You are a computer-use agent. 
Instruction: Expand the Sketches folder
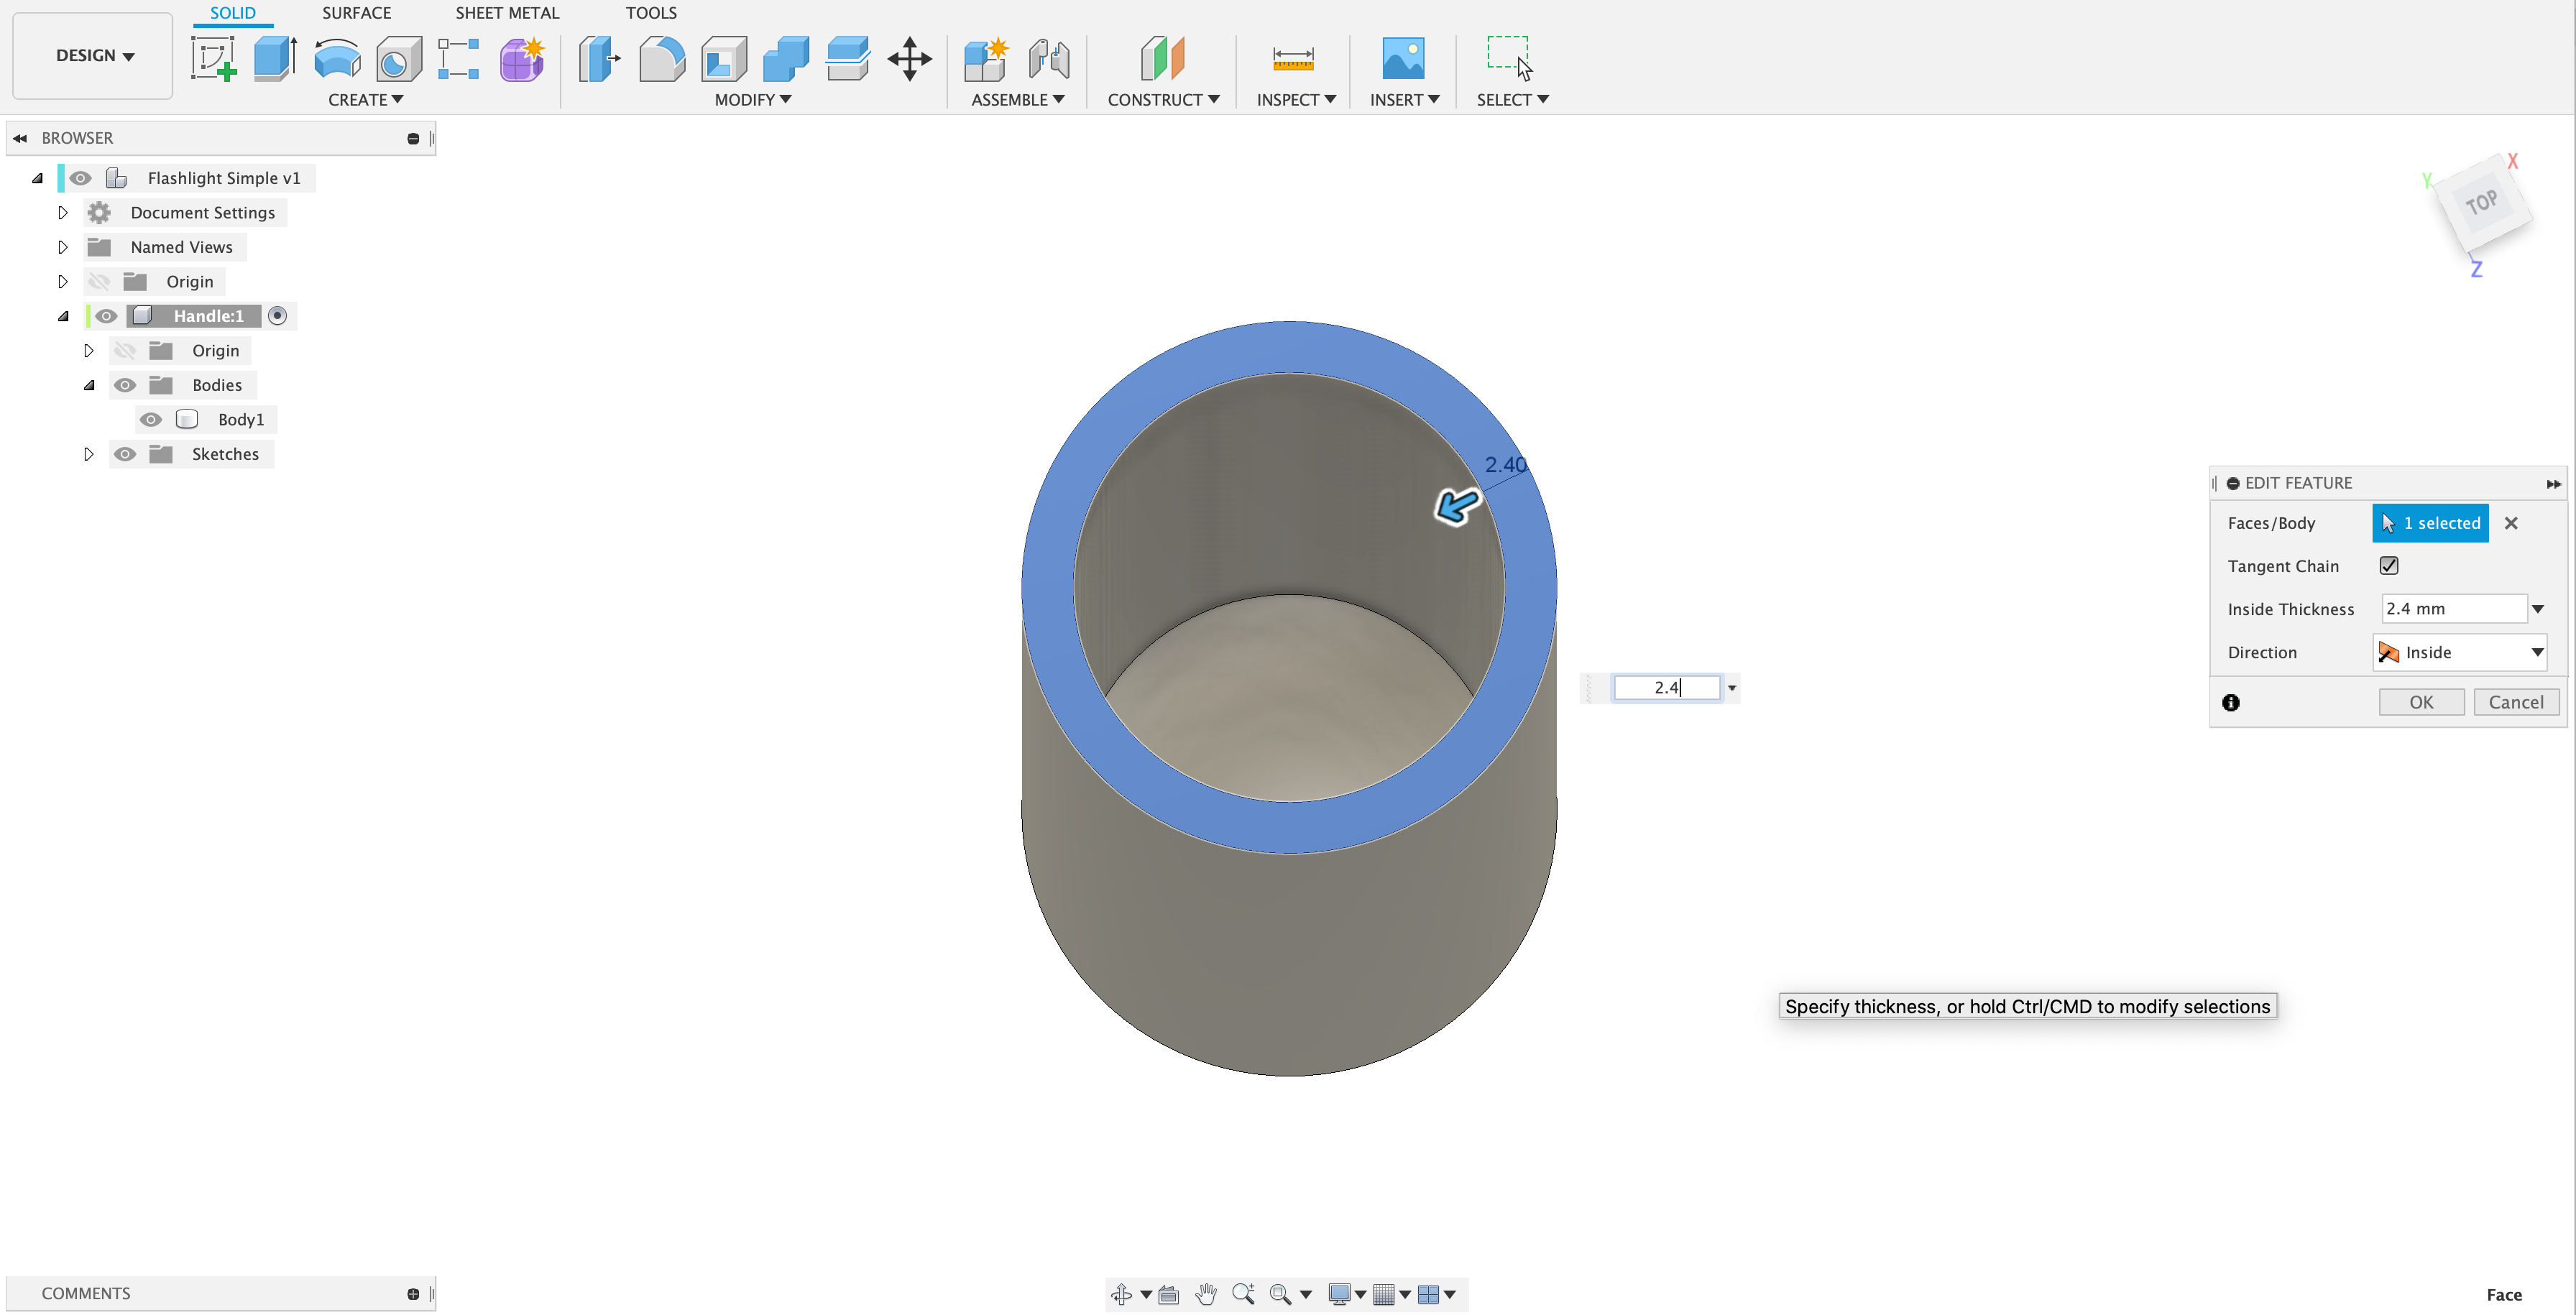coord(88,453)
